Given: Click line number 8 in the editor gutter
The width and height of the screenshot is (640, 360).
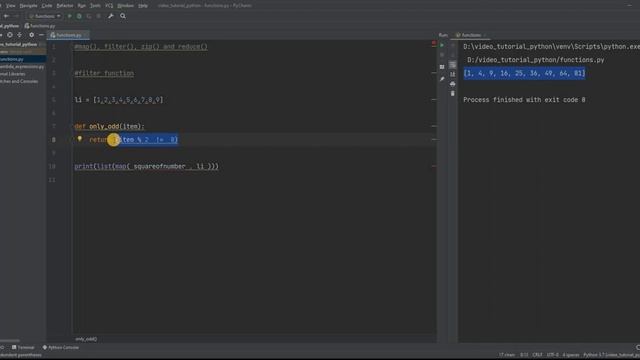Looking at the screenshot, I should [53, 140].
